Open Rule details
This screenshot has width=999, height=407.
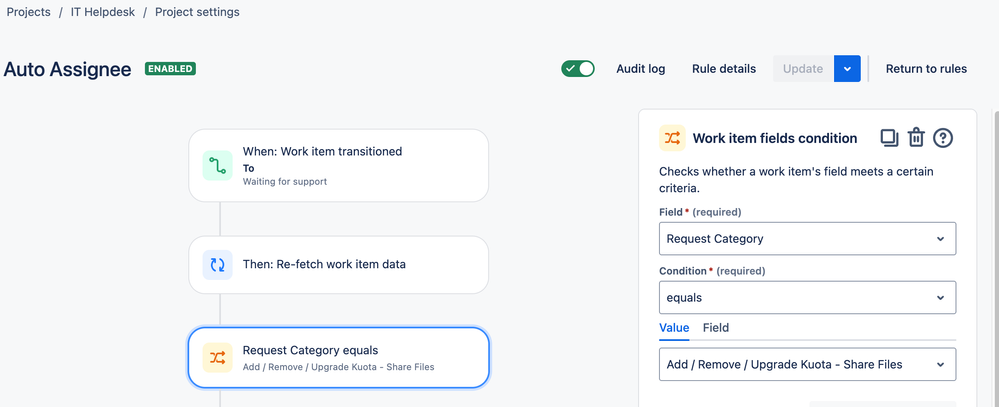coord(724,69)
